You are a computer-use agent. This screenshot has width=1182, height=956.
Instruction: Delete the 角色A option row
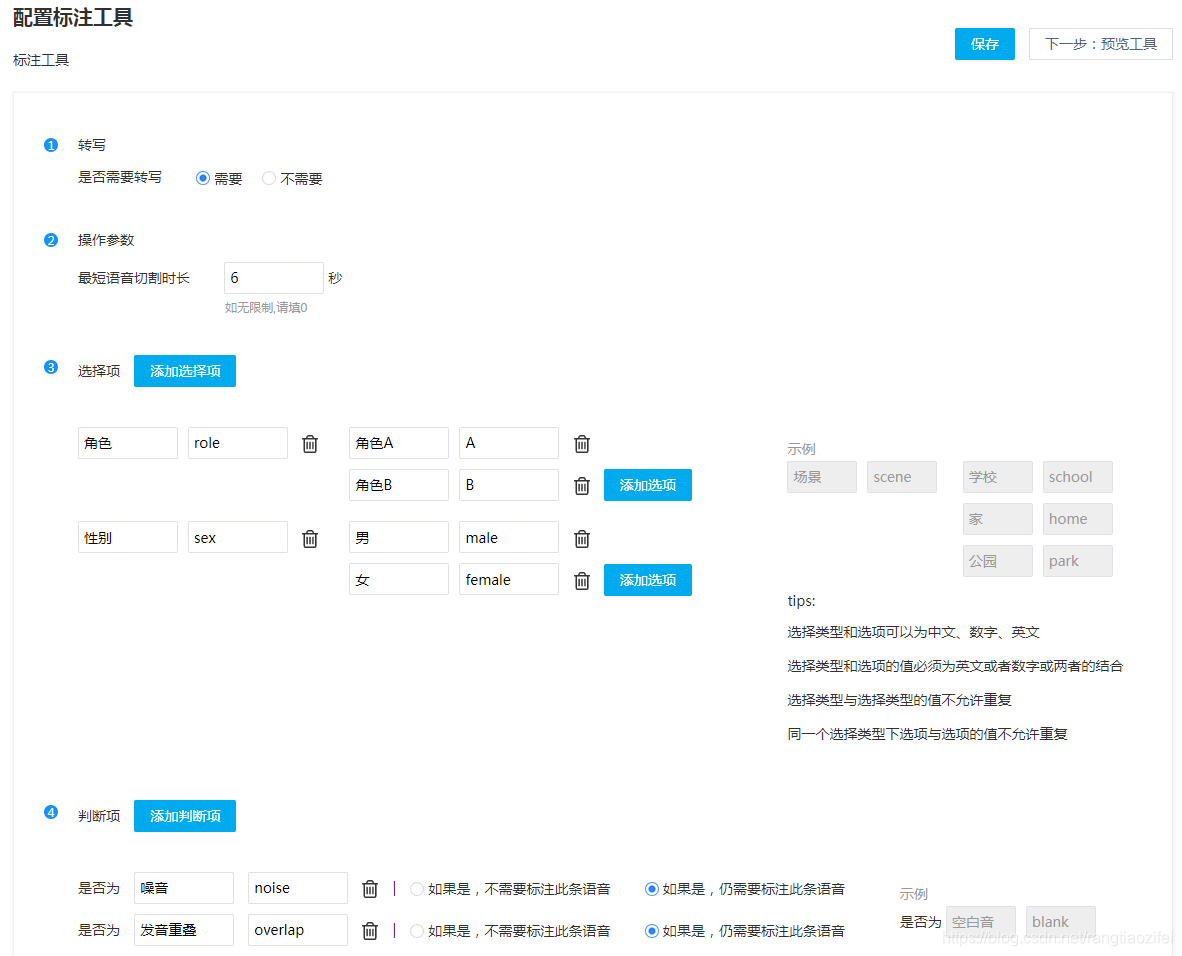click(x=581, y=443)
